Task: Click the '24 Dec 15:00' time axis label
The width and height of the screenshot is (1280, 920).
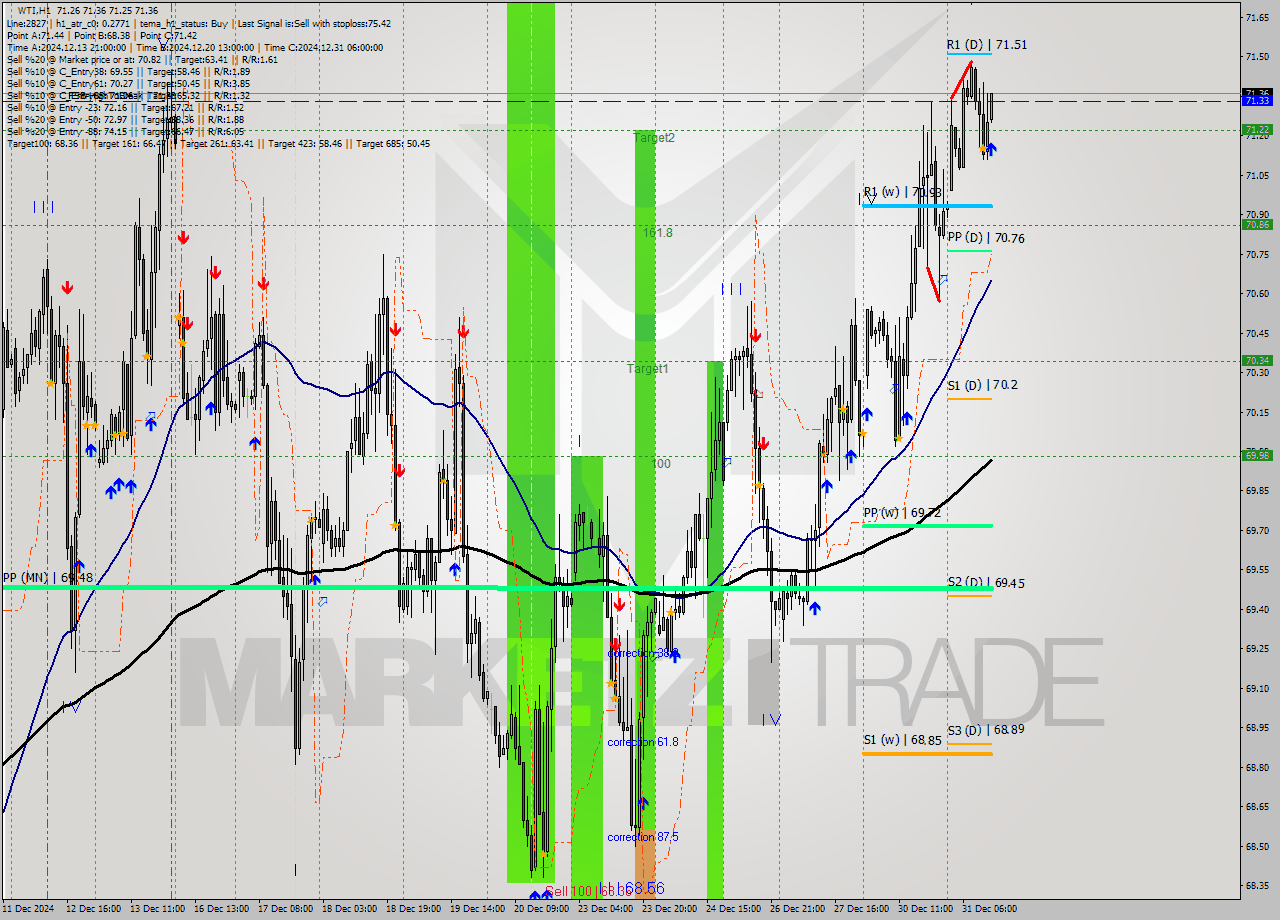Action: (x=734, y=909)
